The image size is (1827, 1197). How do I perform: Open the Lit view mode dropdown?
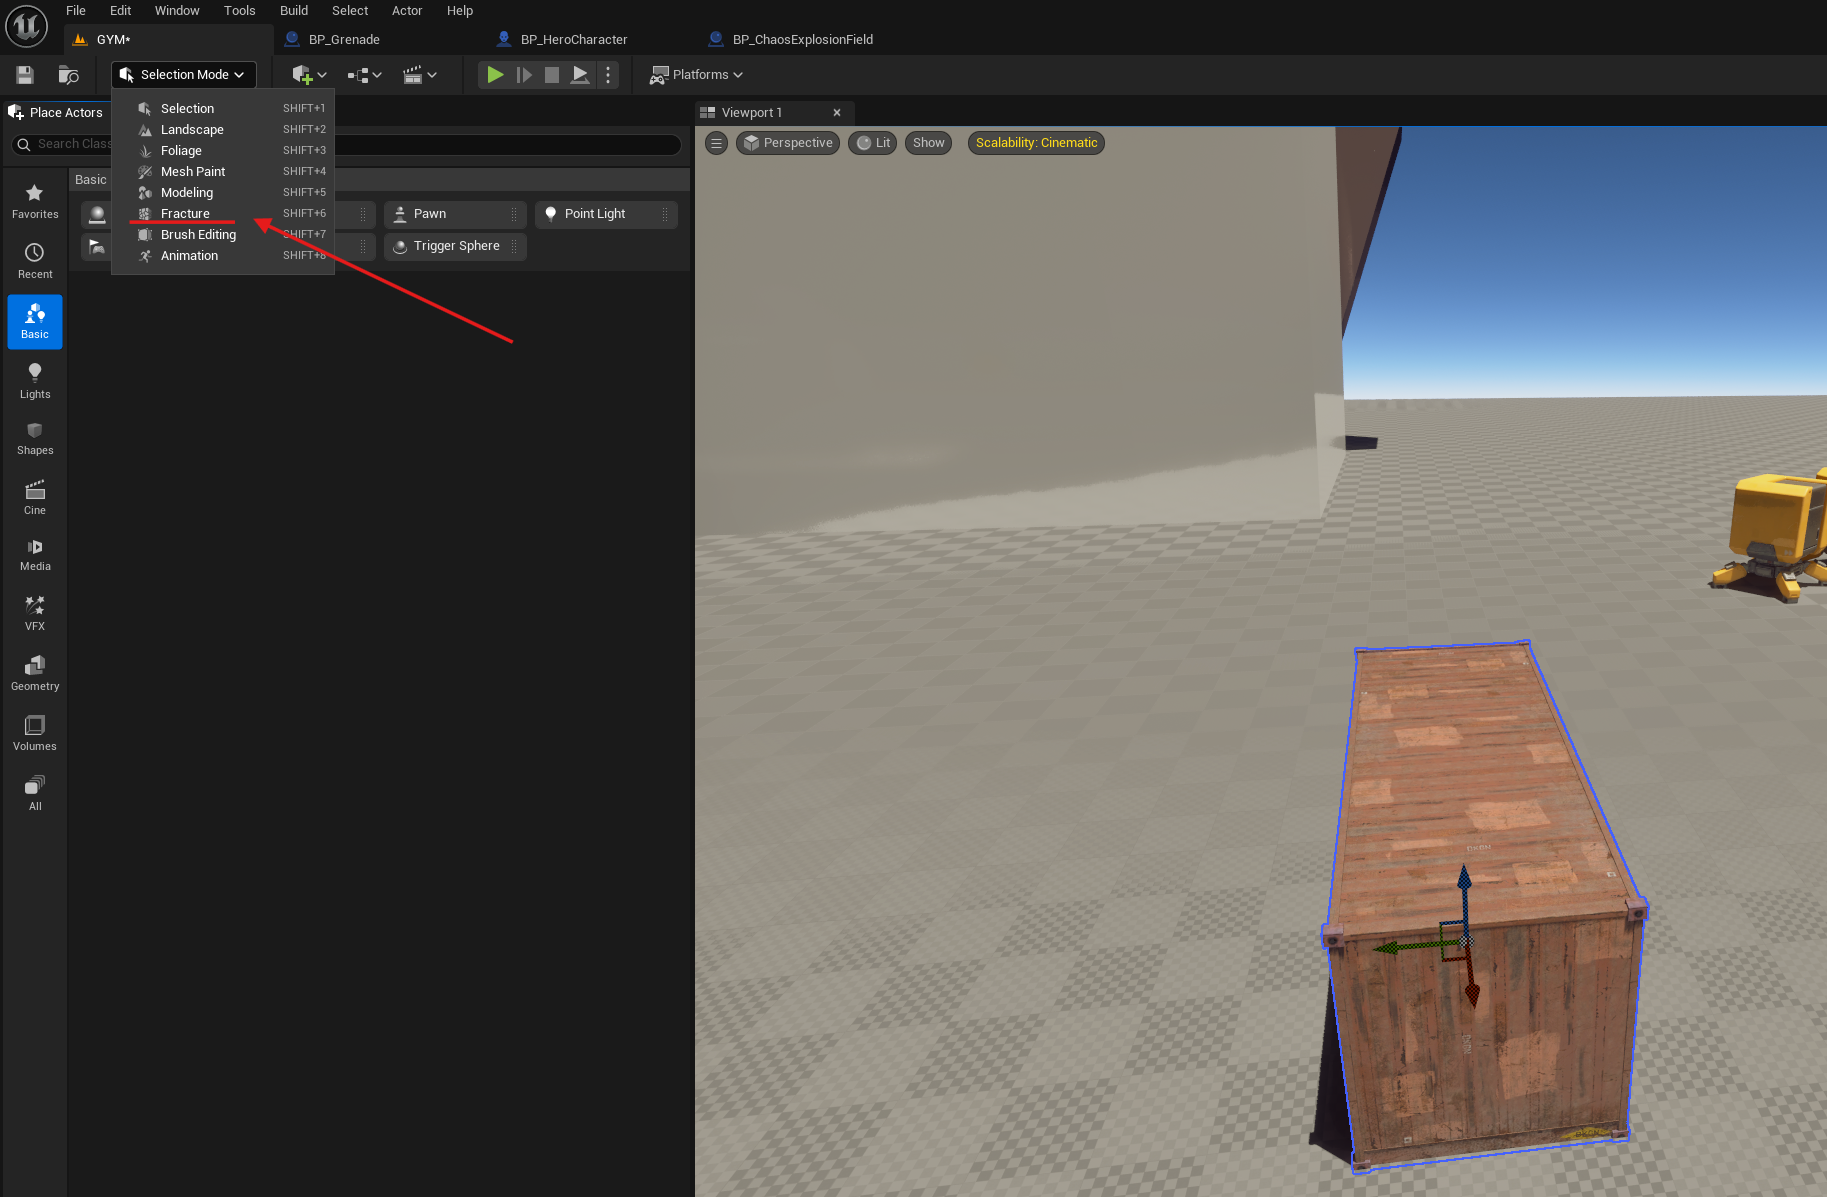(873, 143)
